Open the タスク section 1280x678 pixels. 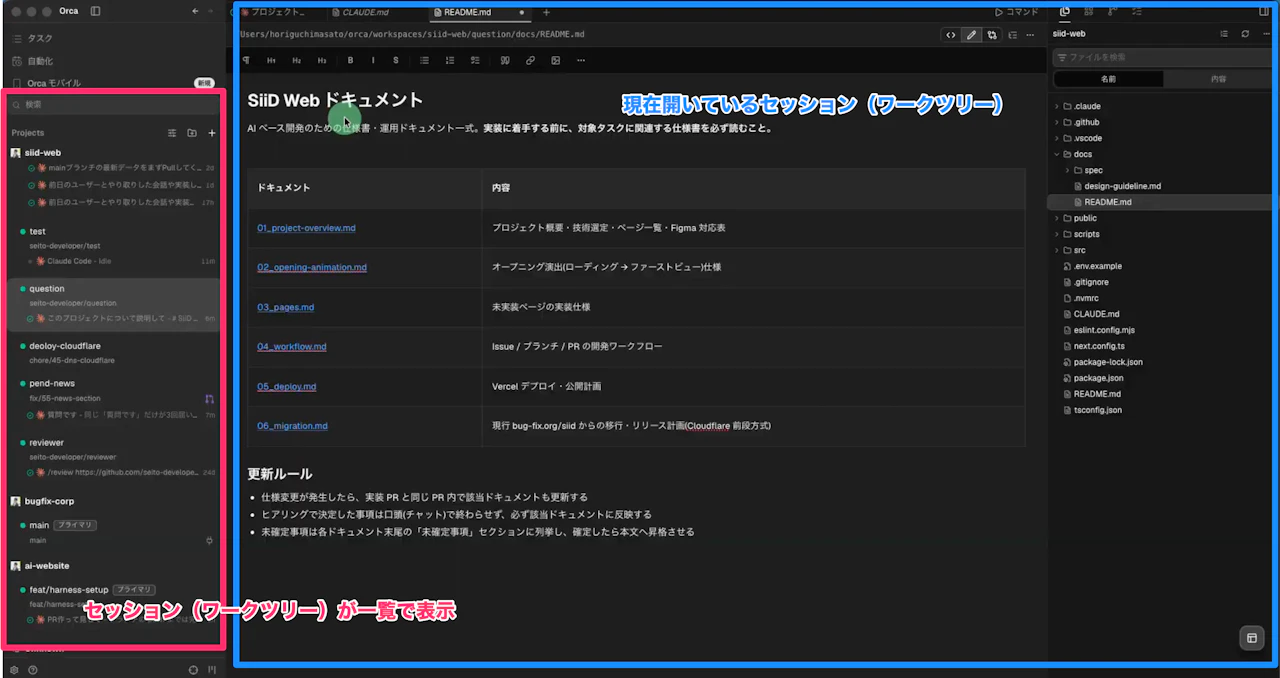click(40, 37)
